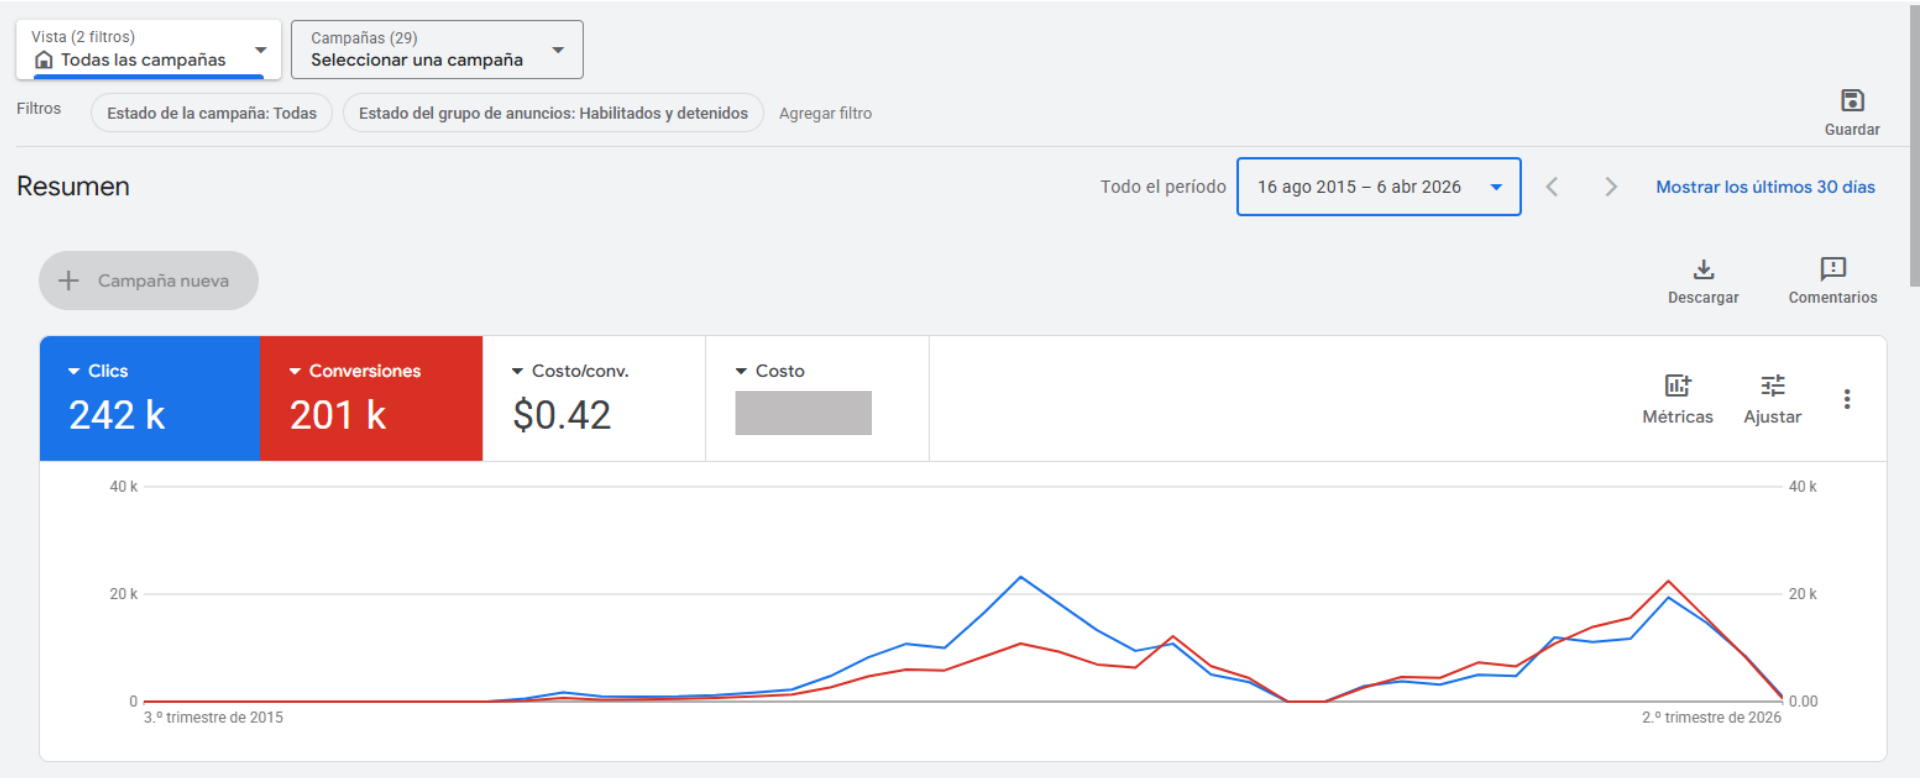Click the Descargar download icon
Screen dimensions: 1920x778
1703,269
